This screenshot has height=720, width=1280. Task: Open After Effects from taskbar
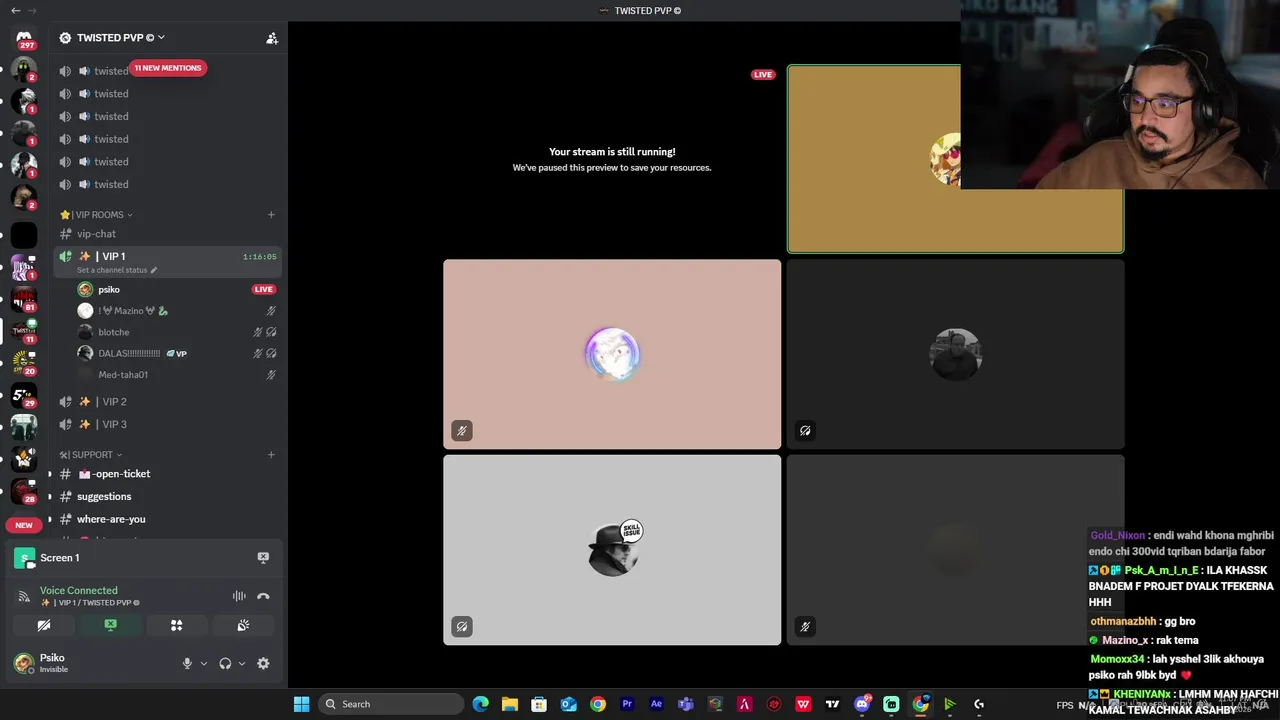tap(656, 704)
